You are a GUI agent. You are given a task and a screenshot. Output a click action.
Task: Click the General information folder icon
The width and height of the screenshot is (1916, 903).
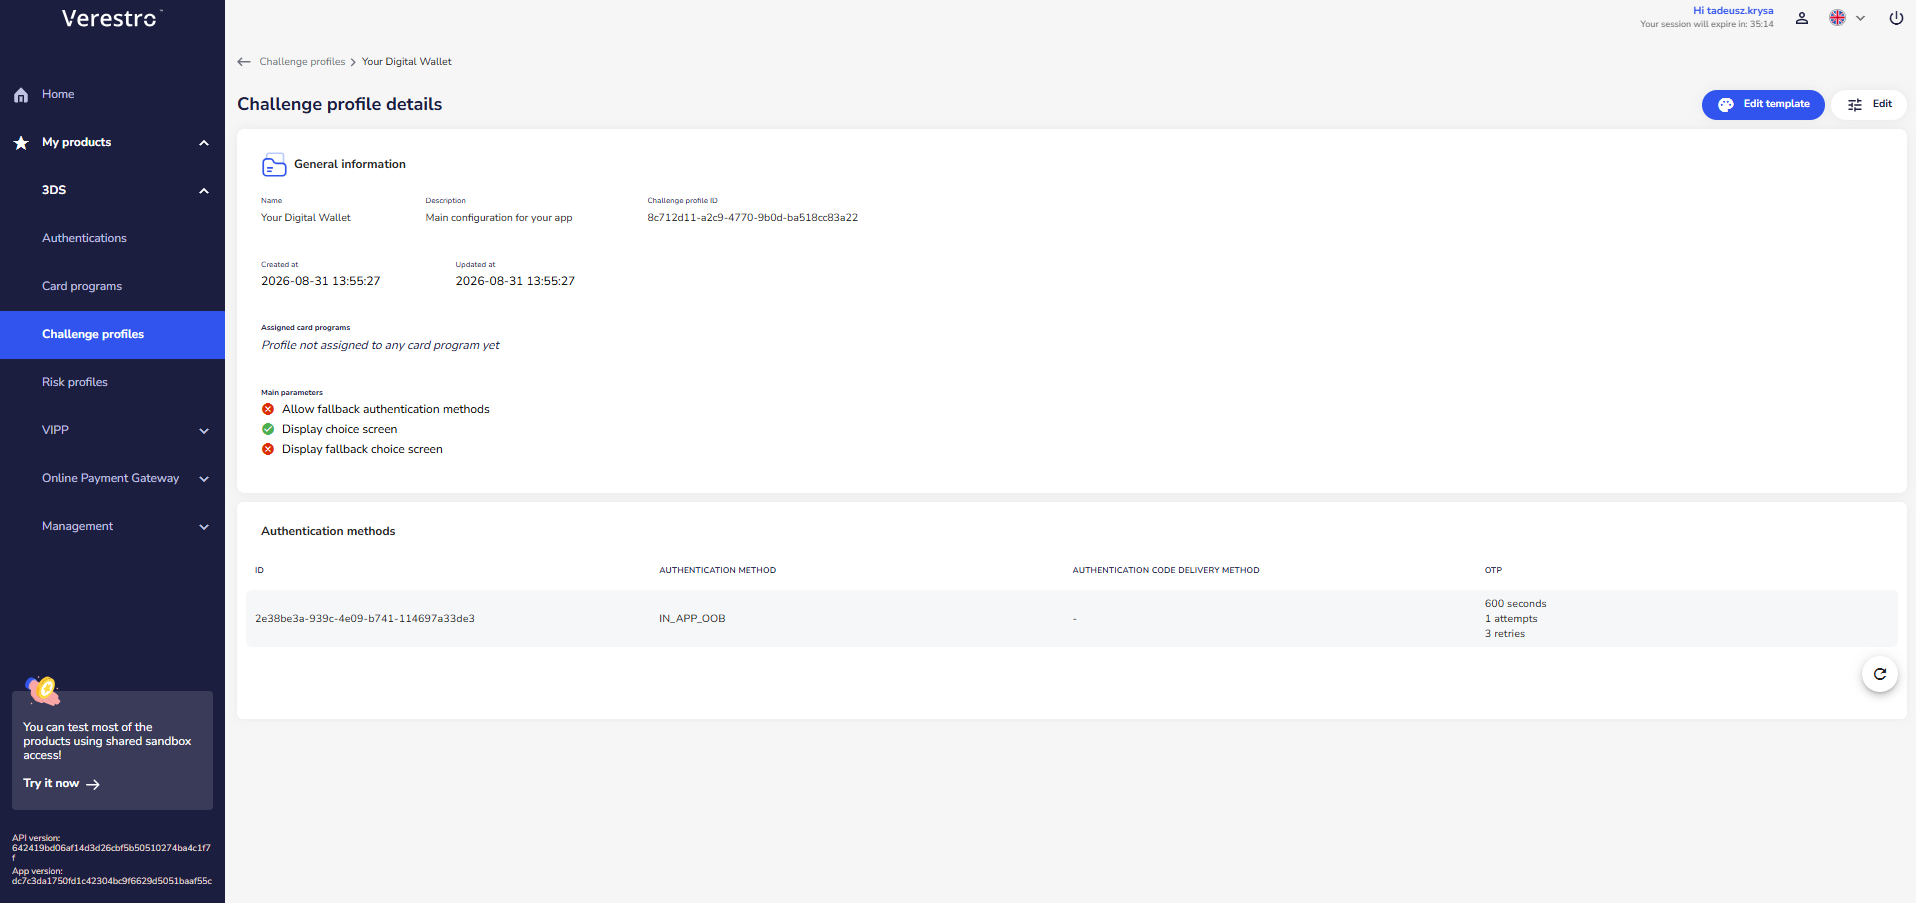[274, 165]
